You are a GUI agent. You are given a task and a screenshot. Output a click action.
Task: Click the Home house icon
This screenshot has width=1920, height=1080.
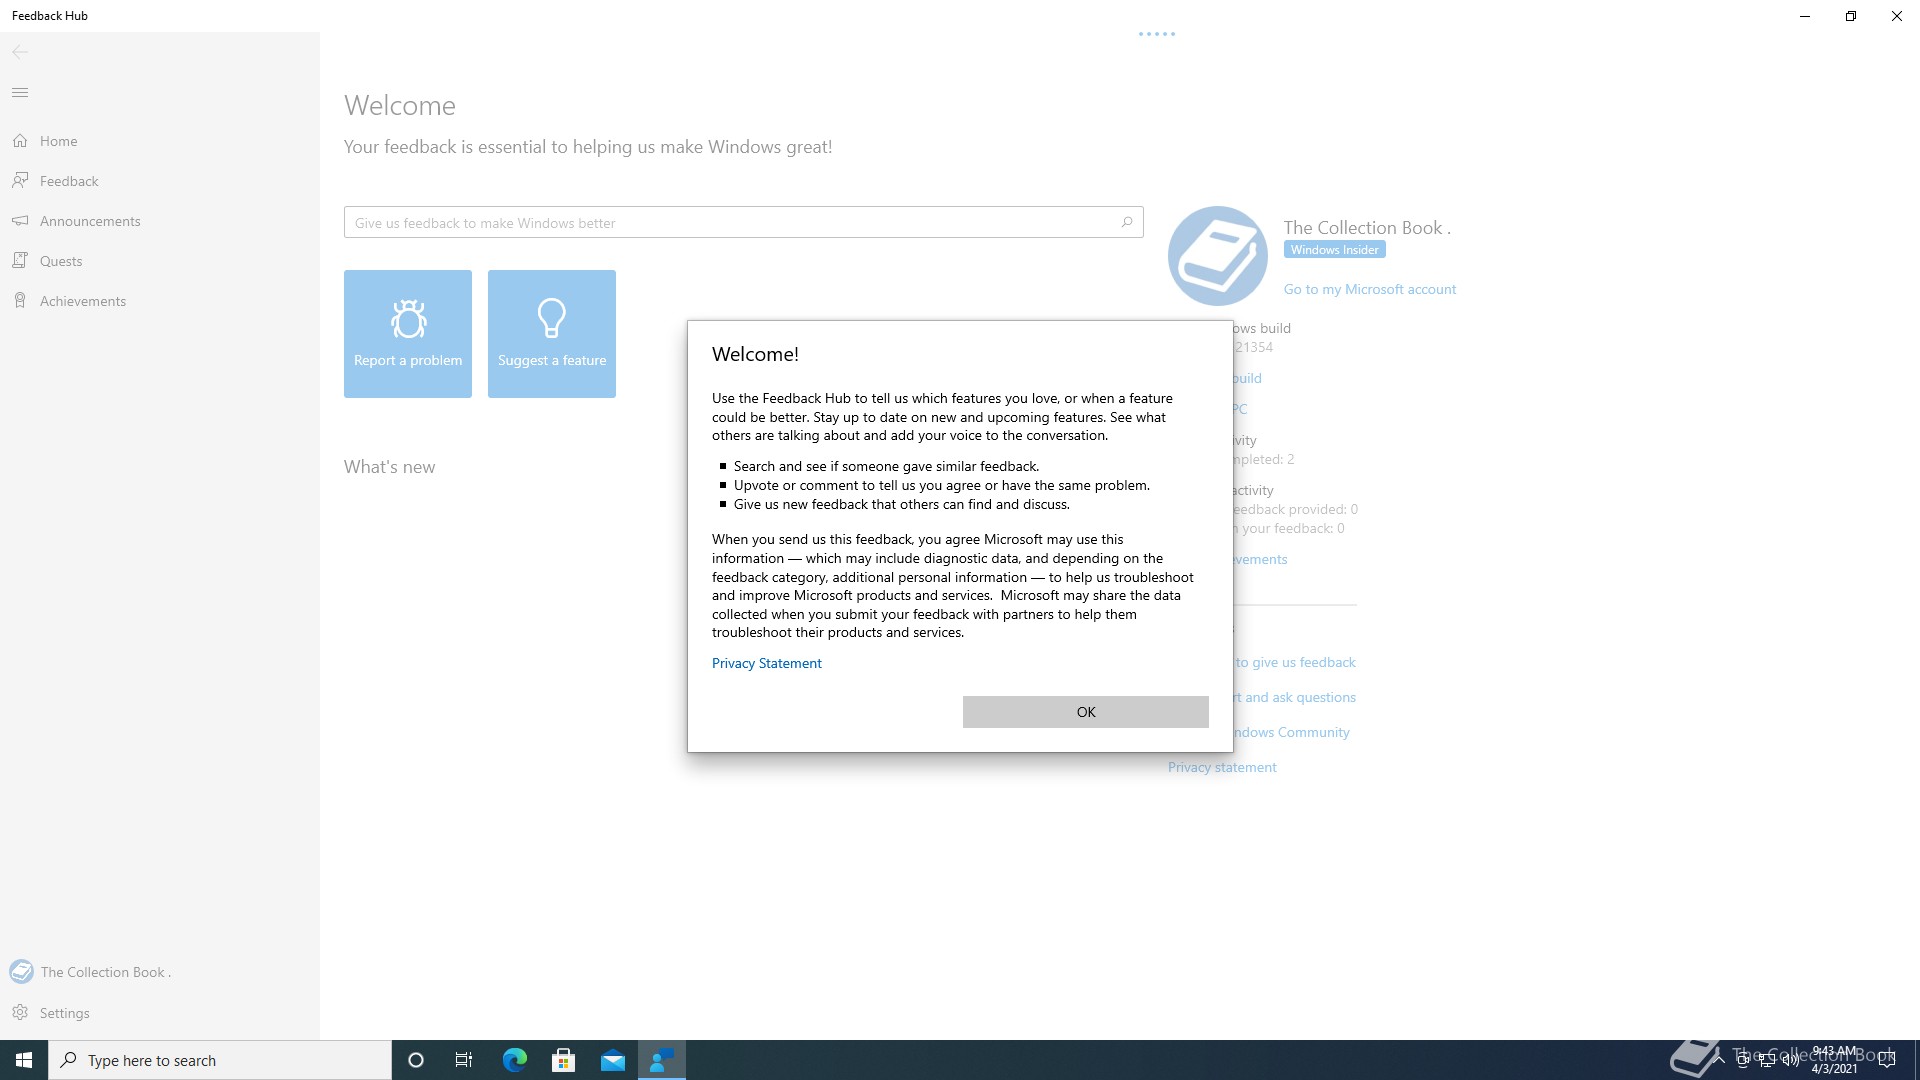[20, 141]
